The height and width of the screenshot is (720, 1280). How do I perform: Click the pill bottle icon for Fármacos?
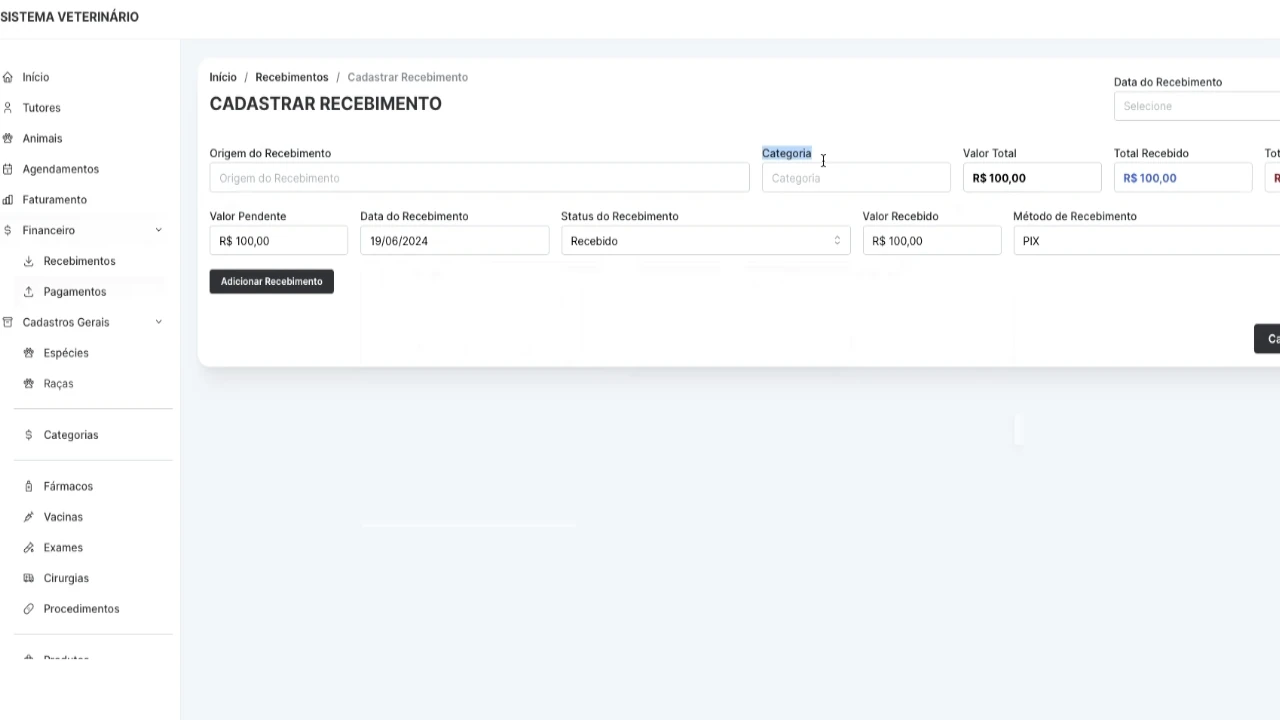29,486
